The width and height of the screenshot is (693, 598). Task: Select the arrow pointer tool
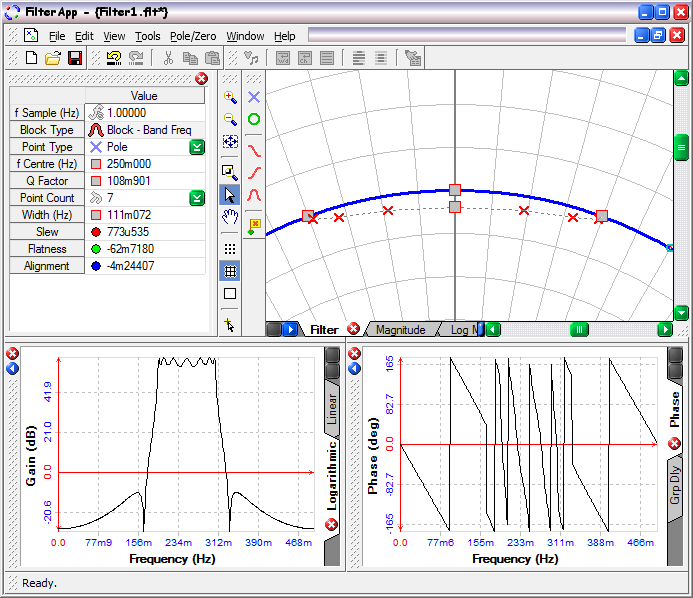coord(230,195)
